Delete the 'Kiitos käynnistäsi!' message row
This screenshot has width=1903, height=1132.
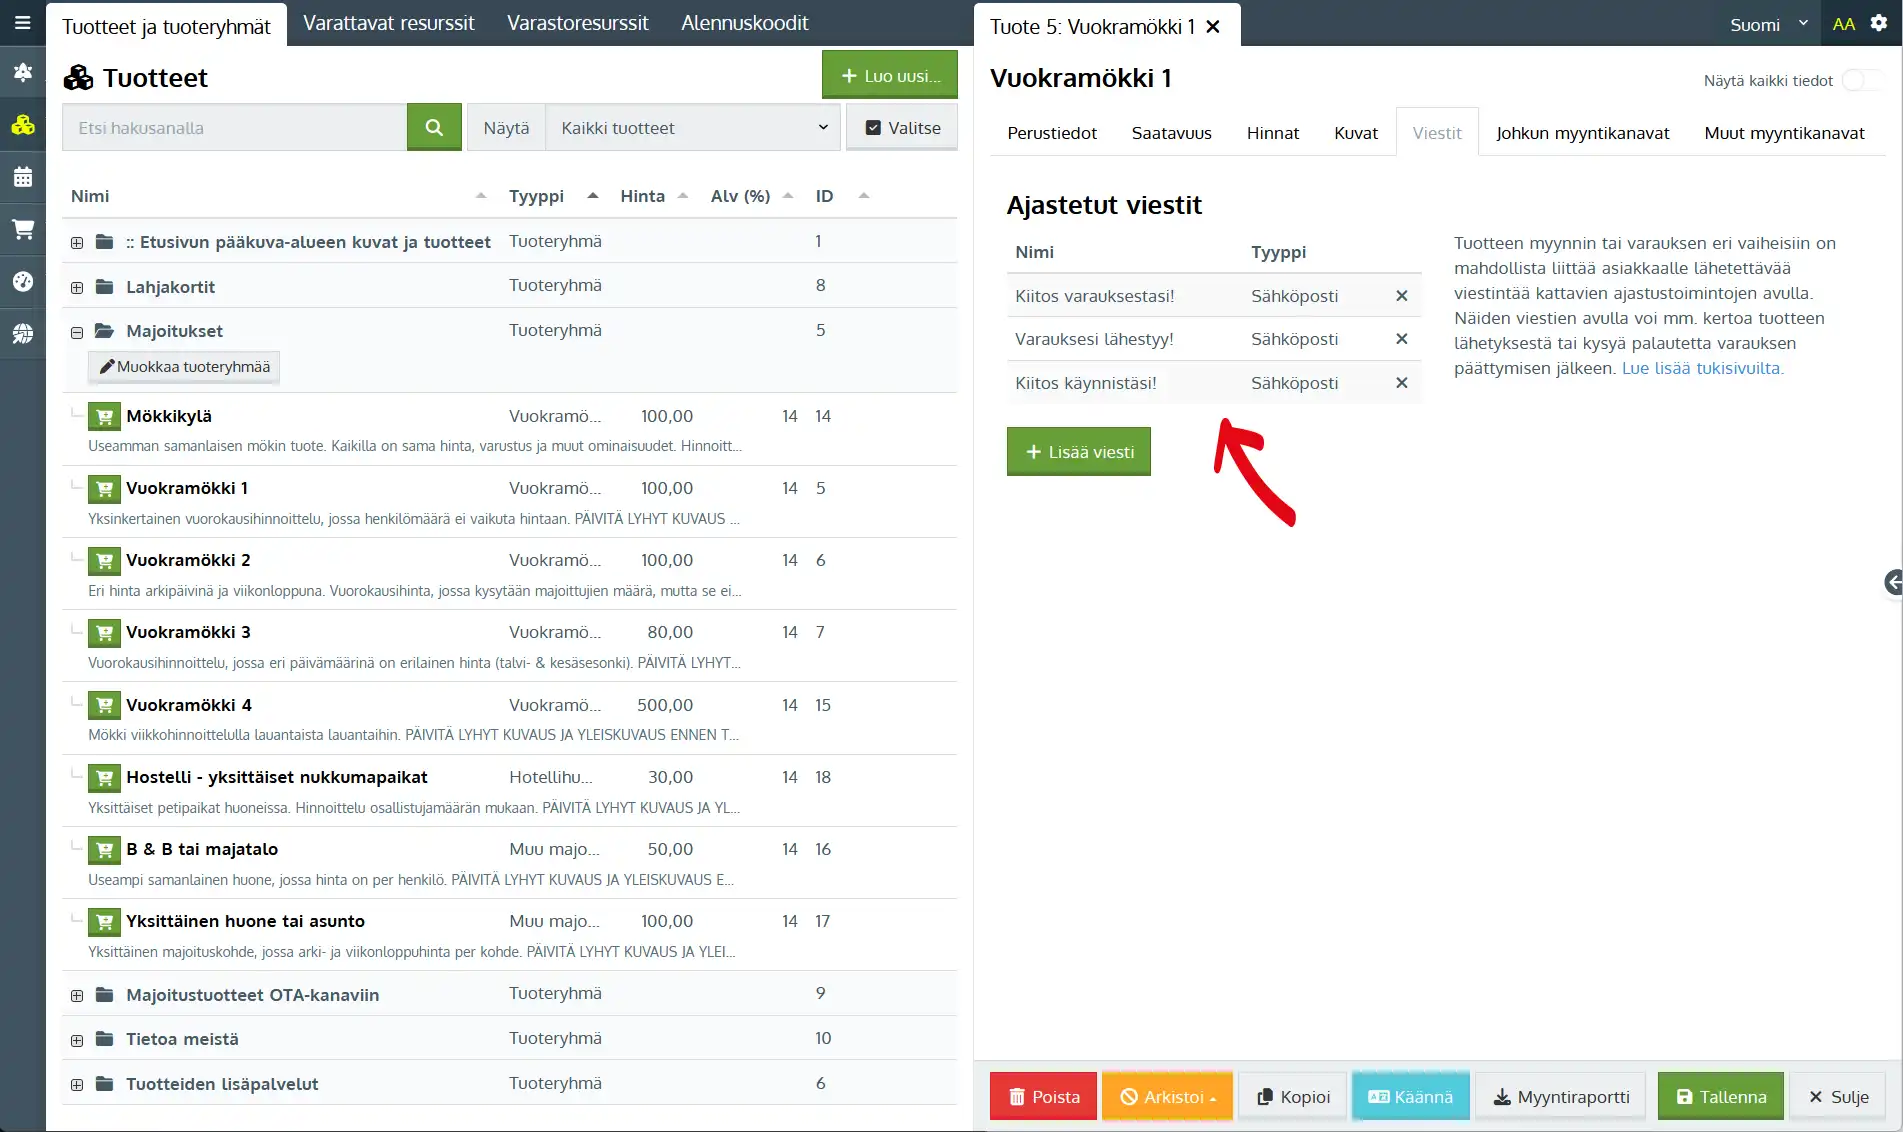(x=1401, y=383)
